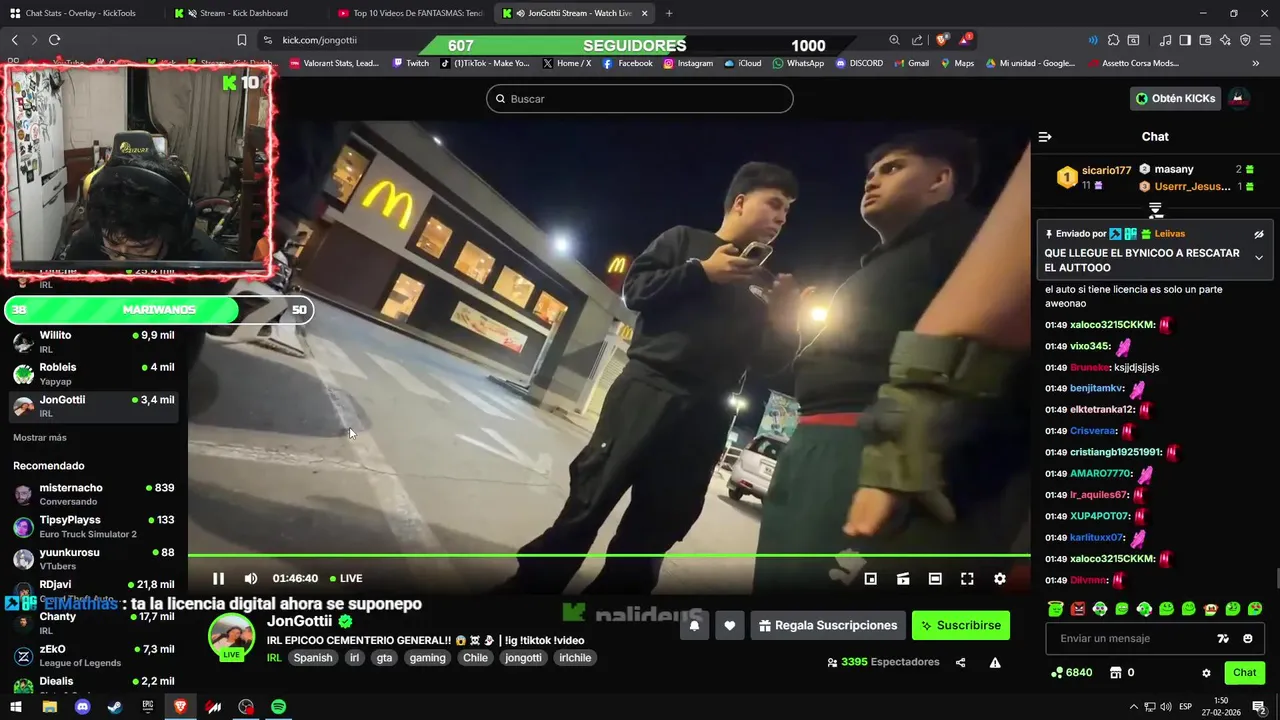
Task: Open Brave VPN shield icon
Action: pos(1245,40)
